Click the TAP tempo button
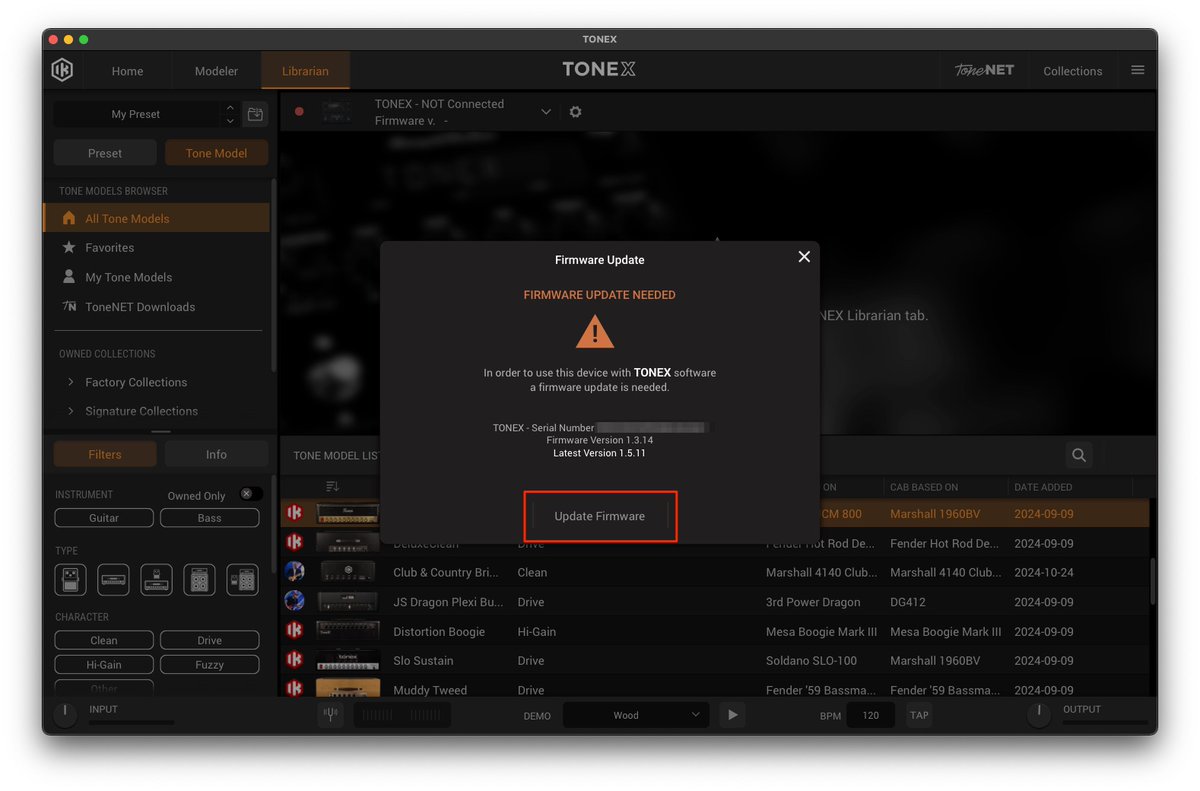Viewport: 1200px width, 791px height. [919, 715]
